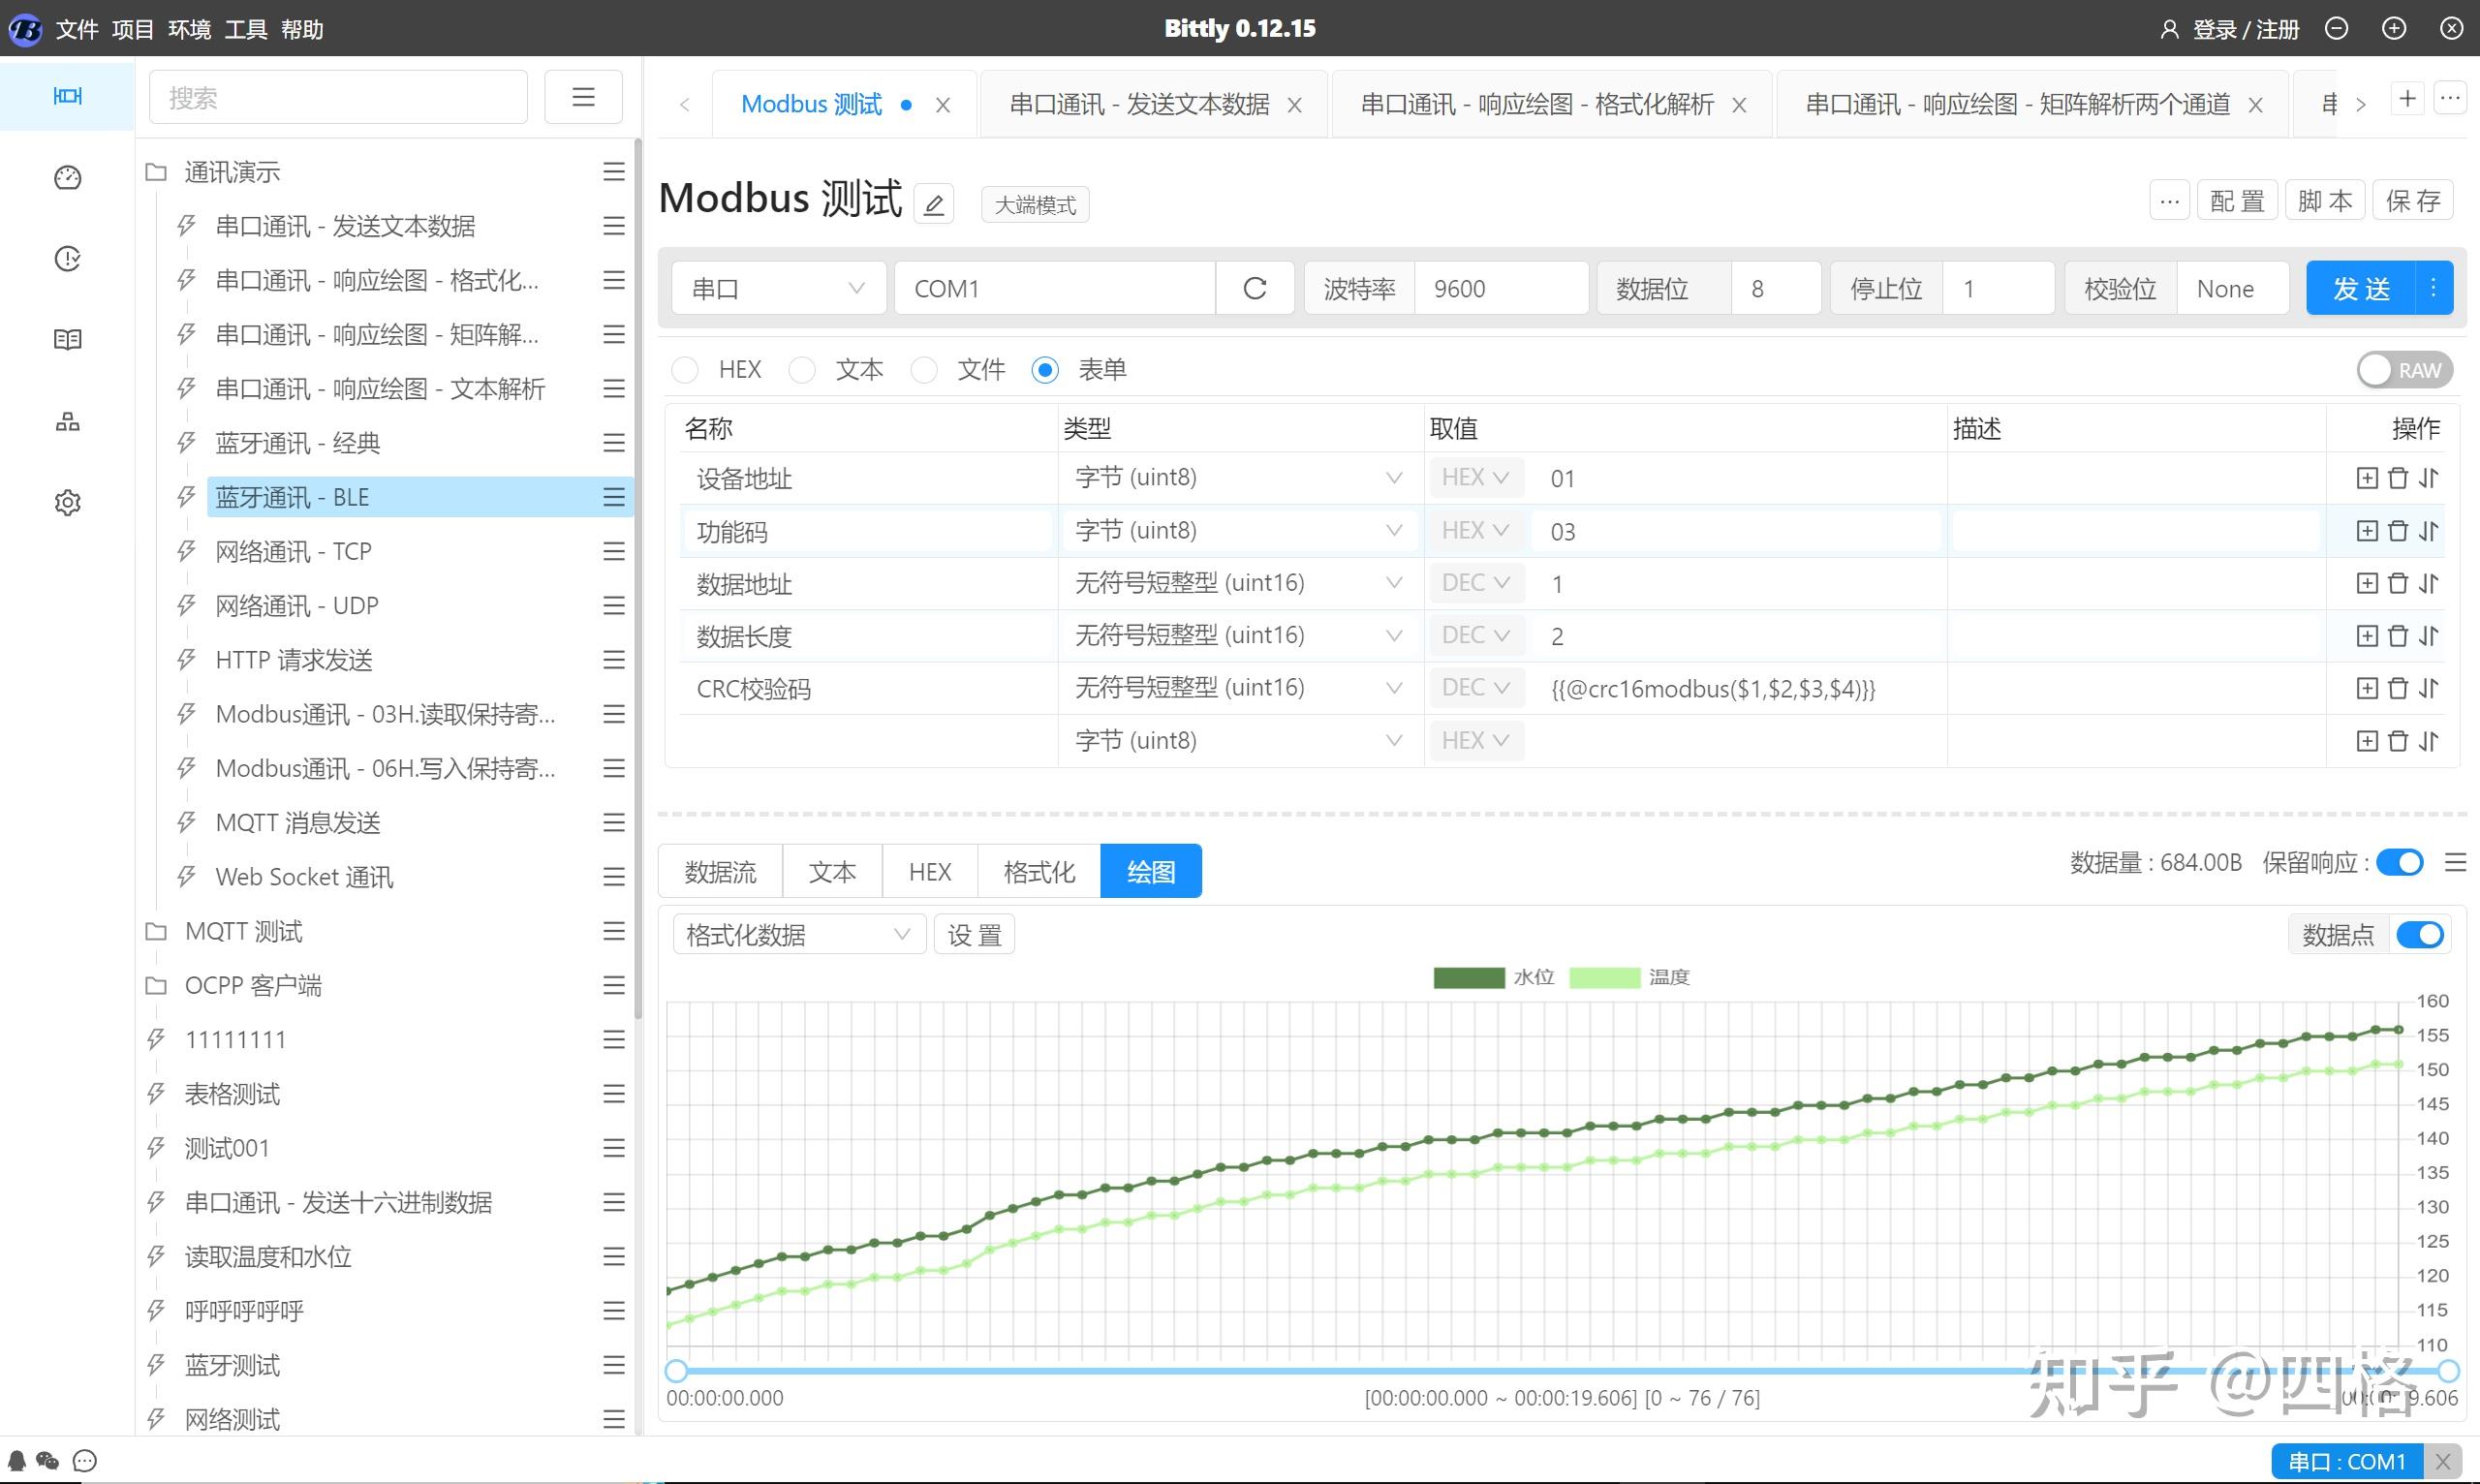The image size is (2480, 1484).
Task: Click the COM1 port input field
Action: coord(1055,288)
